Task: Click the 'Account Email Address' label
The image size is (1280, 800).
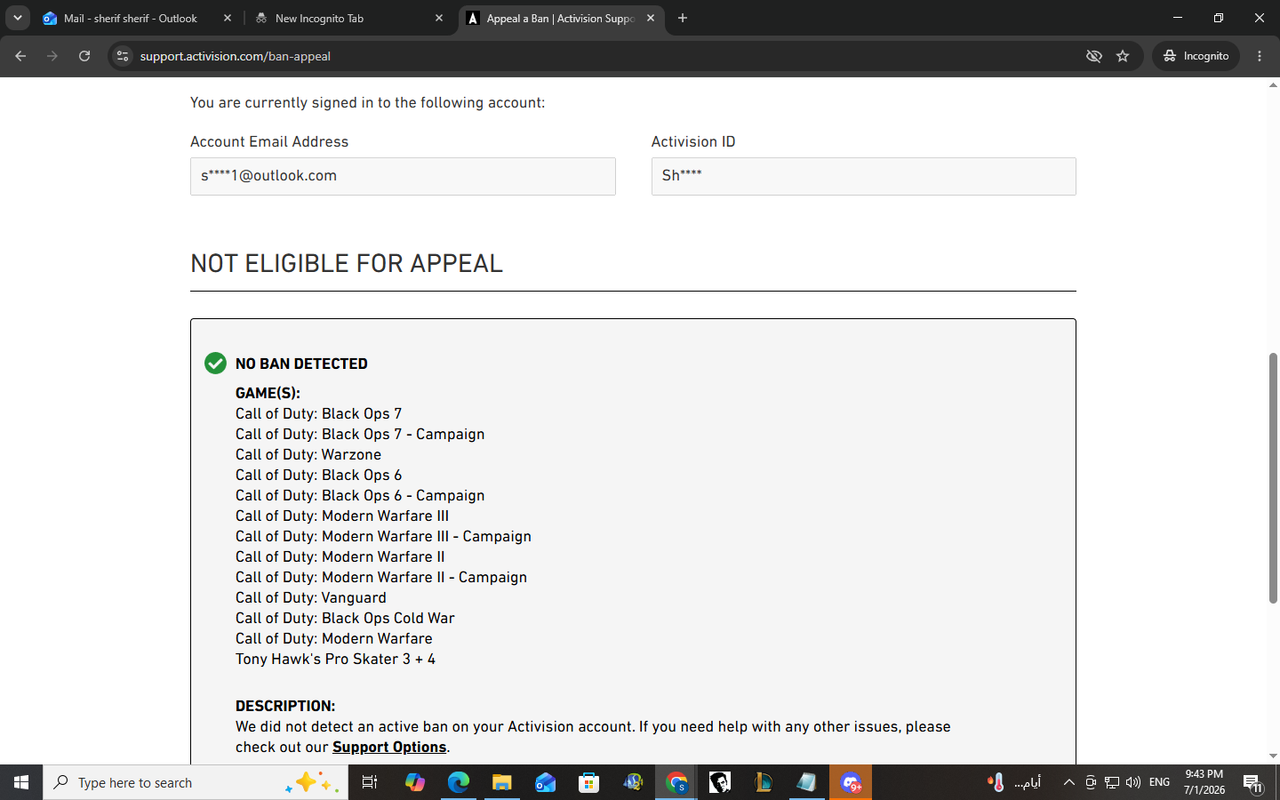Action: 269,142
